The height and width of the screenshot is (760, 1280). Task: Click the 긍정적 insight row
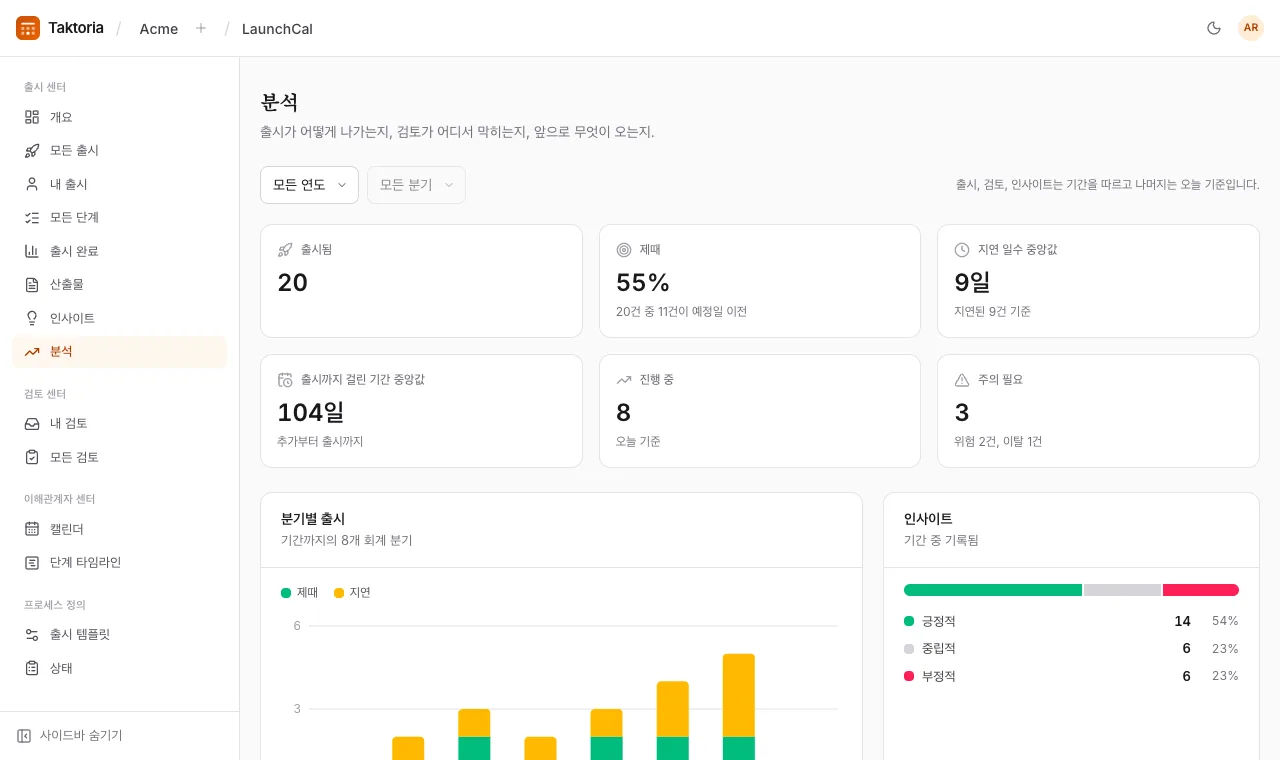[x=1071, y=621]
